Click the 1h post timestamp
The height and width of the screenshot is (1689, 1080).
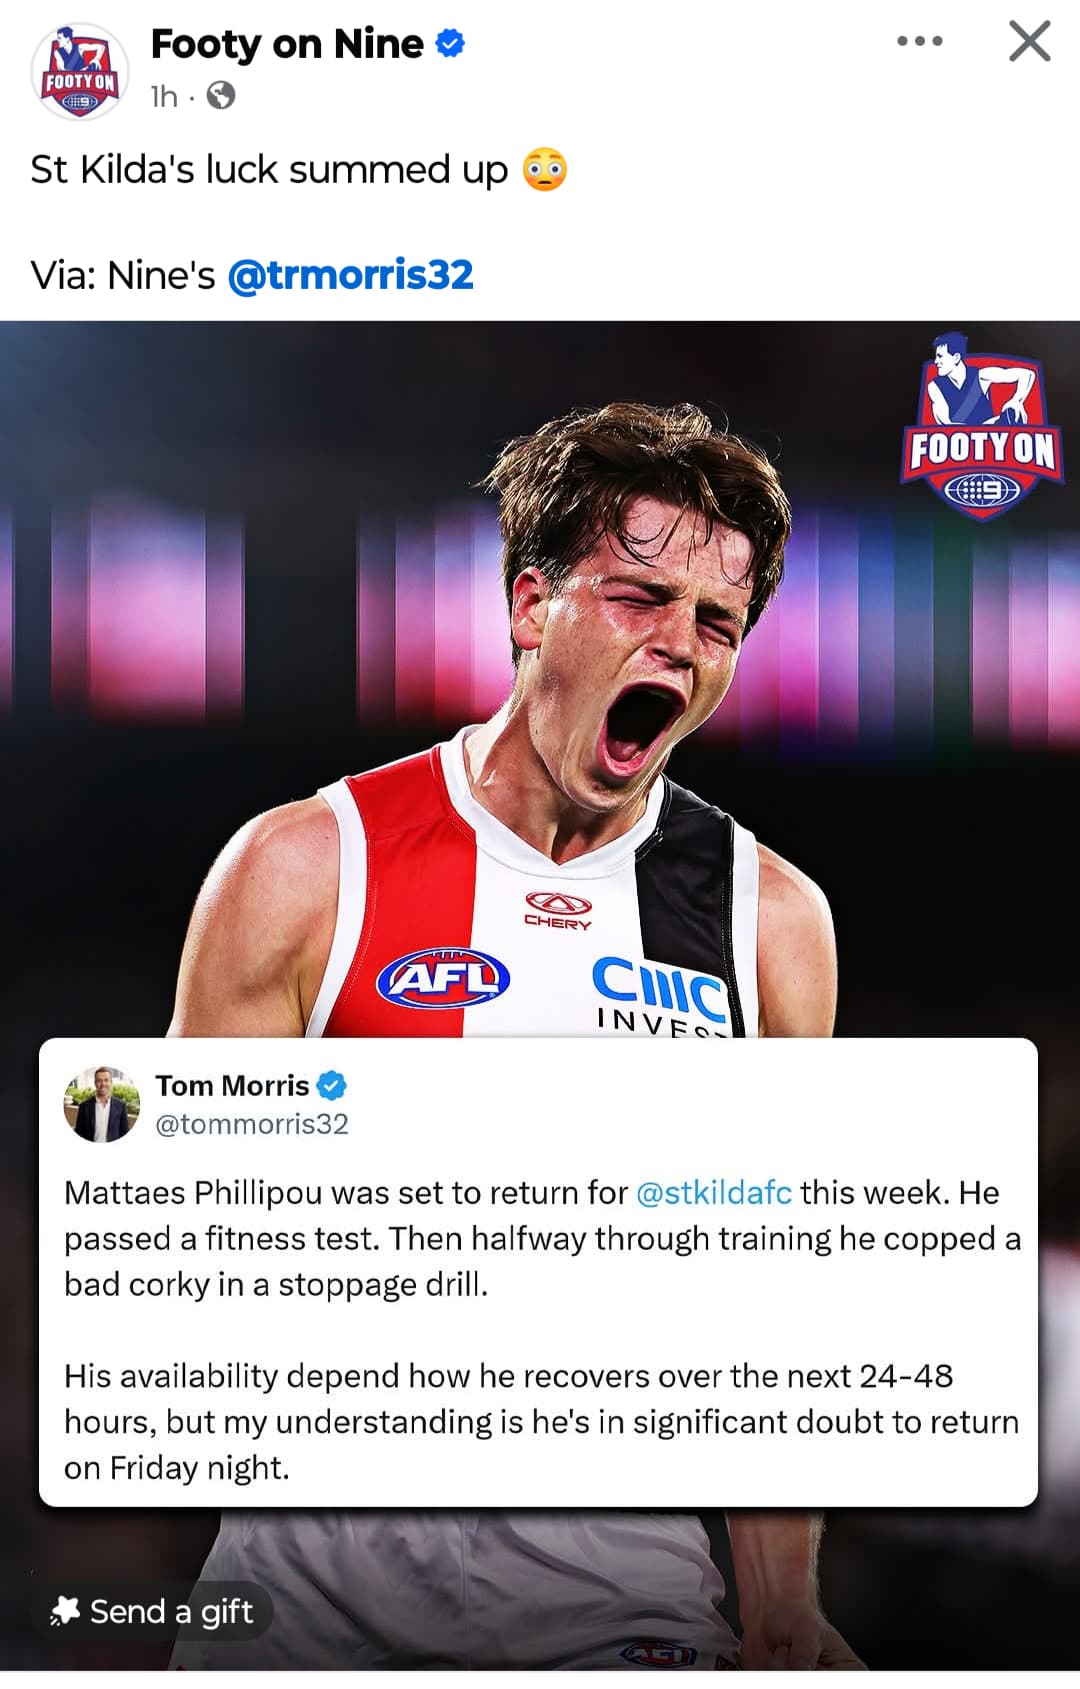click(x=164, y=96)
